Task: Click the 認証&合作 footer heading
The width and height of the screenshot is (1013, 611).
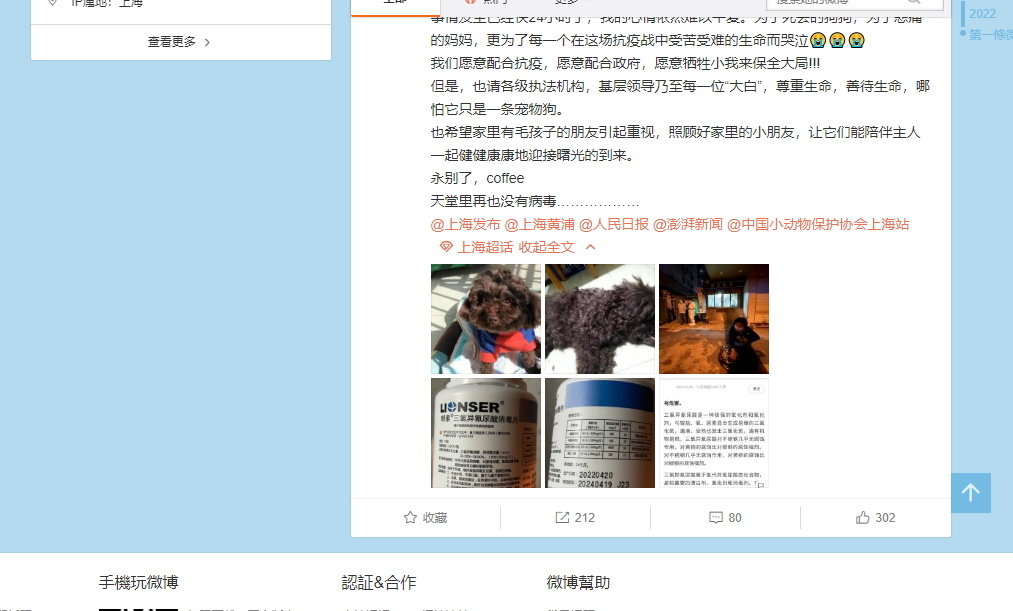Action: pos(379,582)
